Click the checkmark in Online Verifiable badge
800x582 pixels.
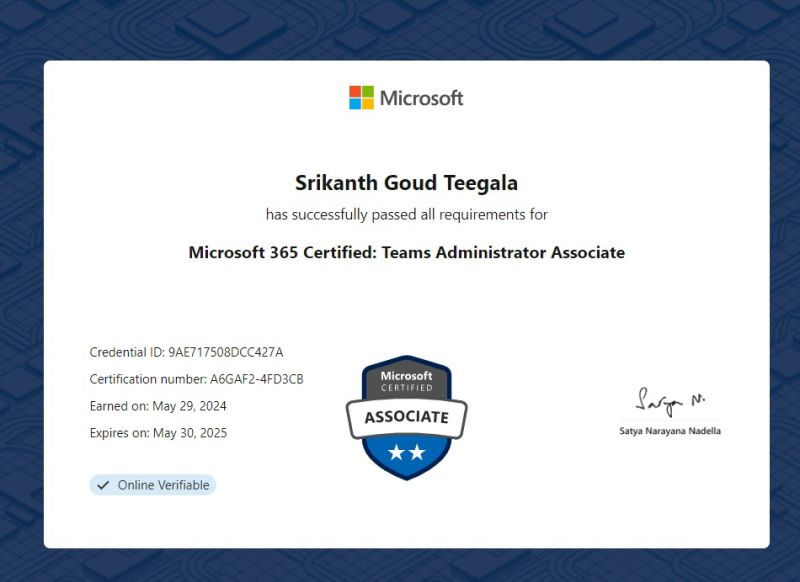[x=103, y=485]
